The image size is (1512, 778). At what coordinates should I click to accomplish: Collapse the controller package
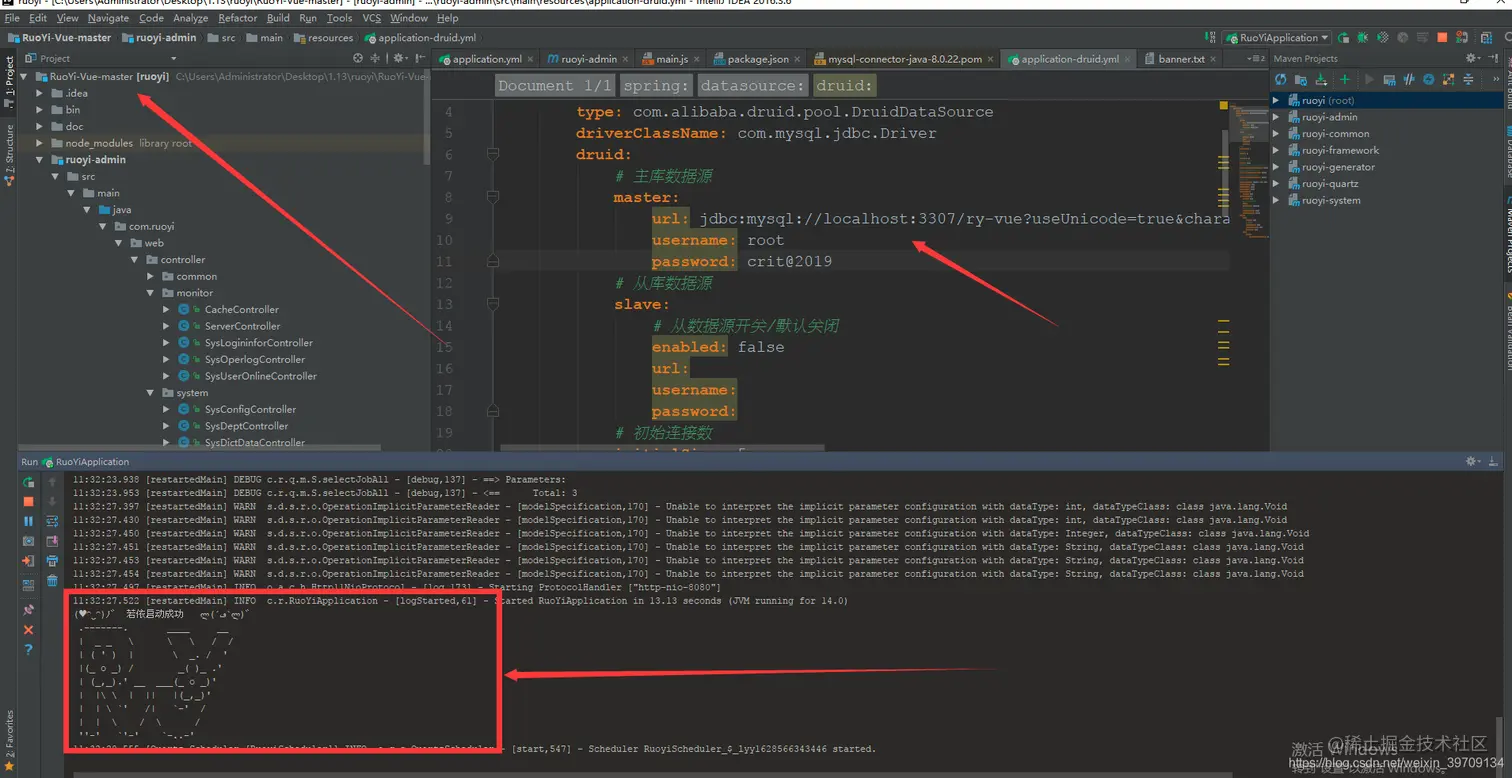[135, 260]
